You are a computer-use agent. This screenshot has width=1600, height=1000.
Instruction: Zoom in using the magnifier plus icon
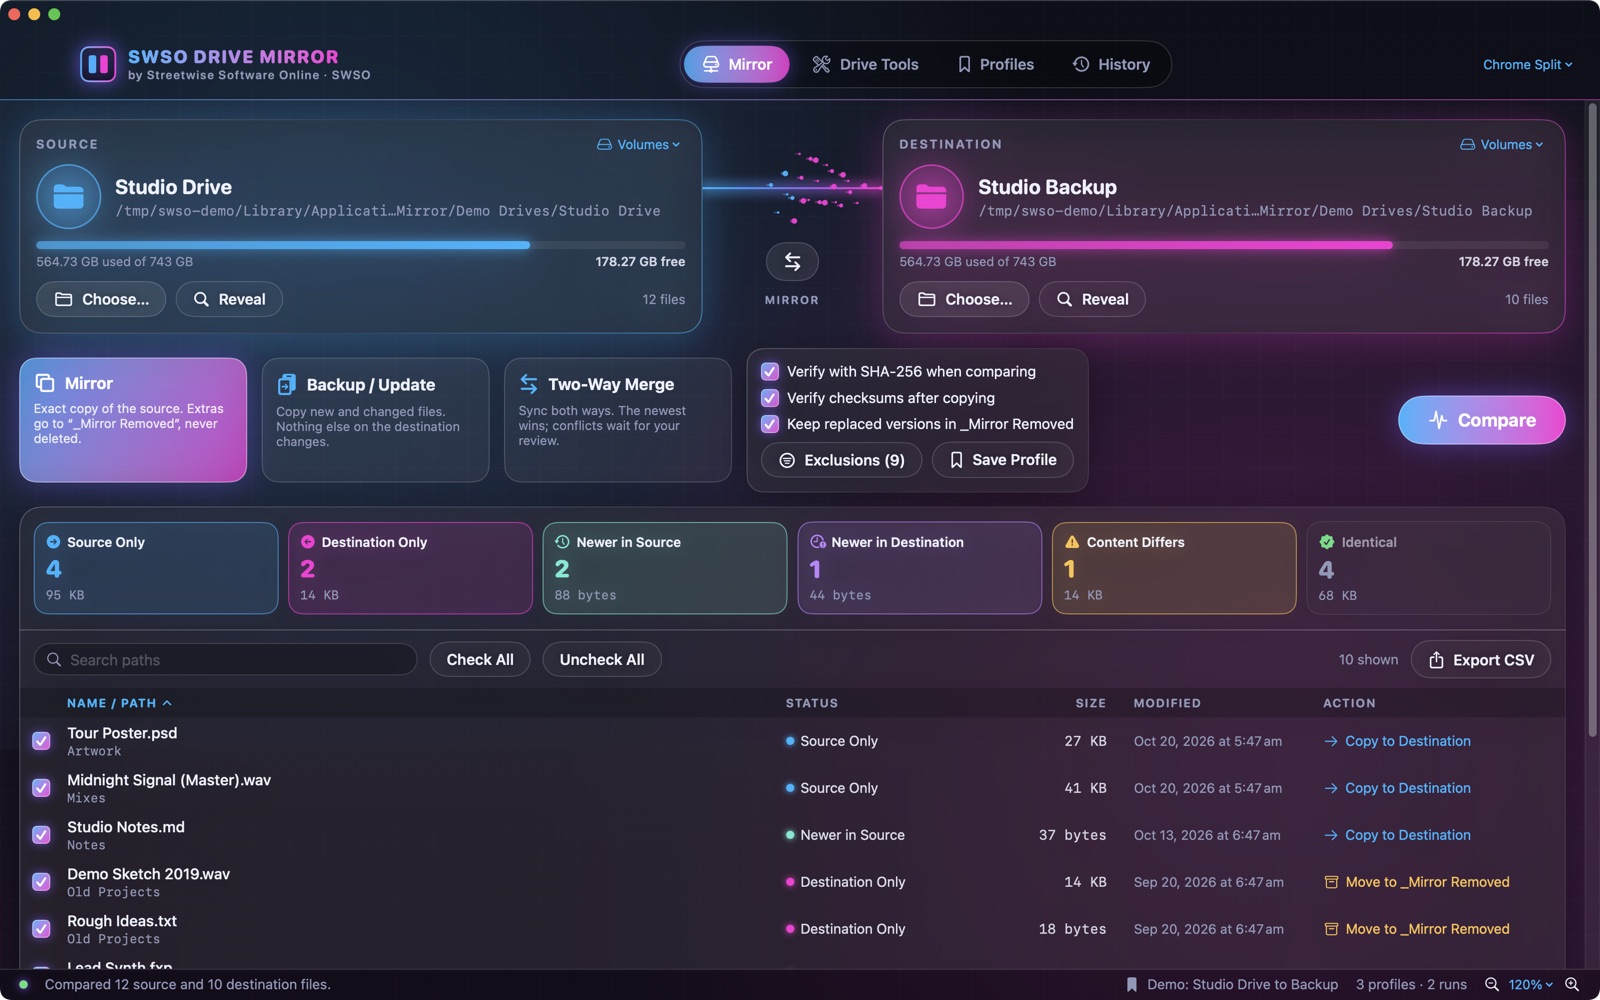(1572, 985)
